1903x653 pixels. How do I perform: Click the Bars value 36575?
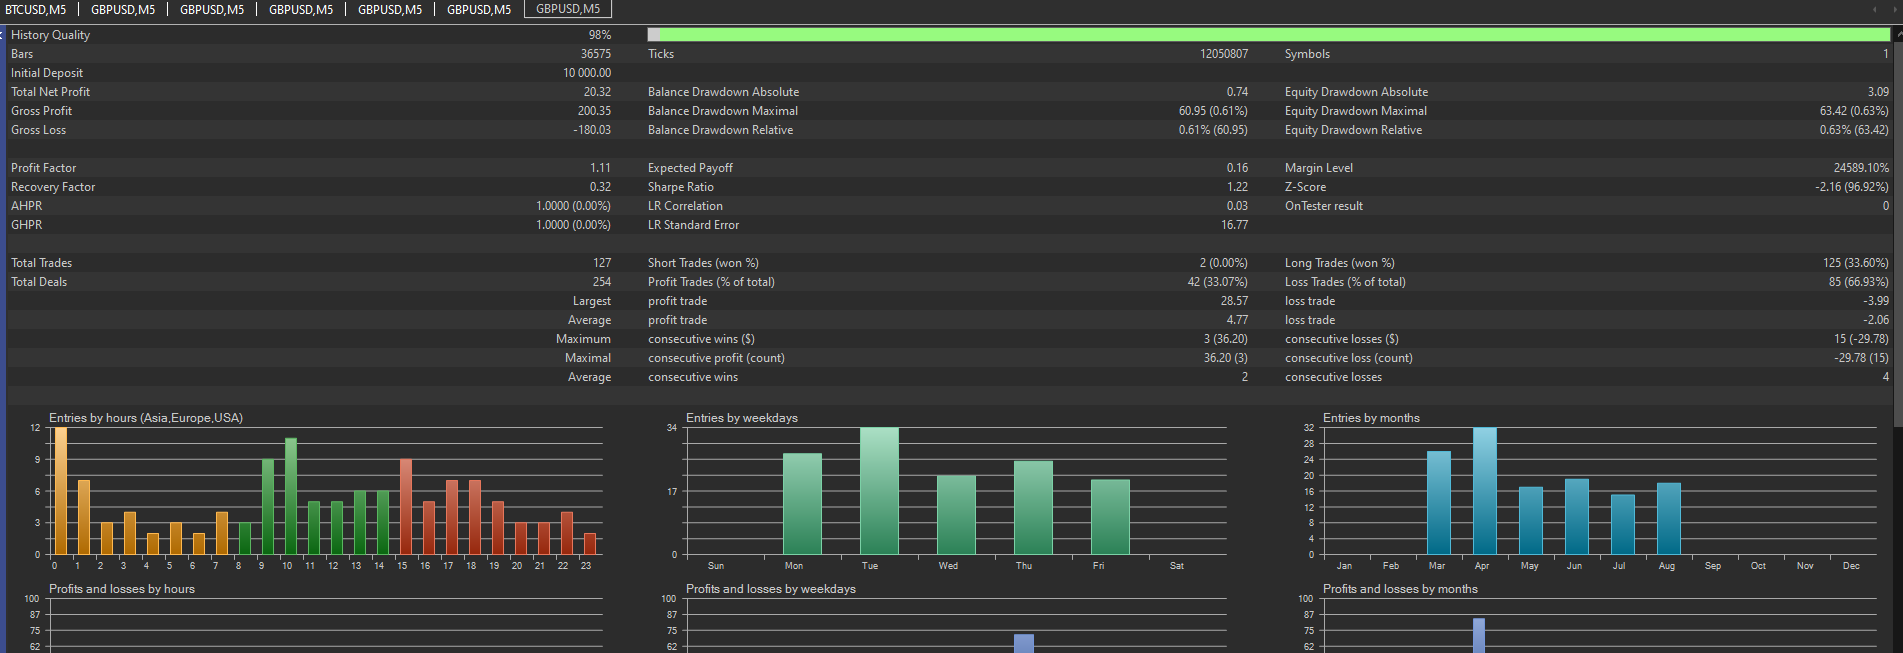pyautogui.click(x=596, y=54)
